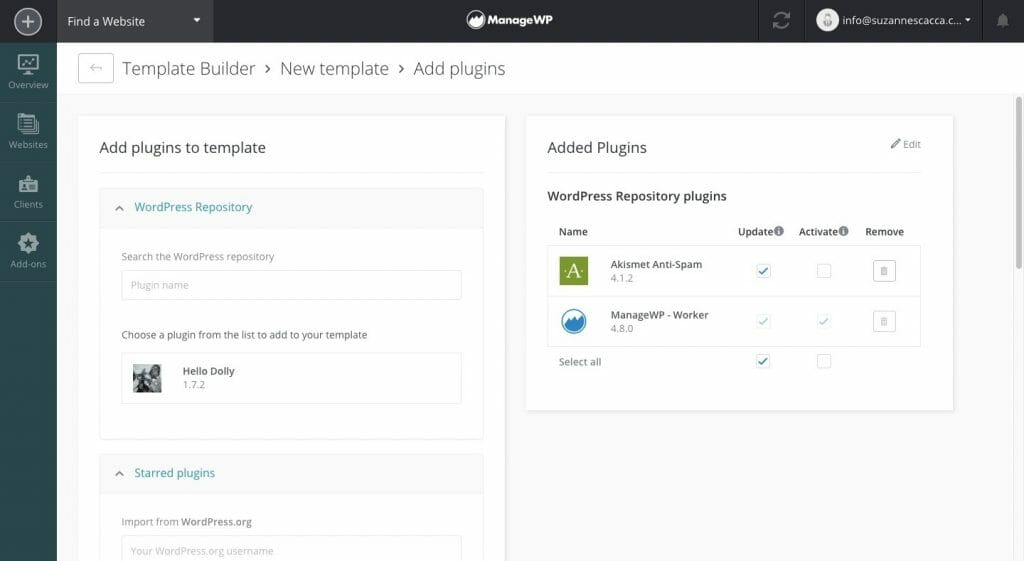Image resolution: width=1024 pixels, height=561 pixels.
Task: Go back with the arrow button
Action: pos(96,68)
